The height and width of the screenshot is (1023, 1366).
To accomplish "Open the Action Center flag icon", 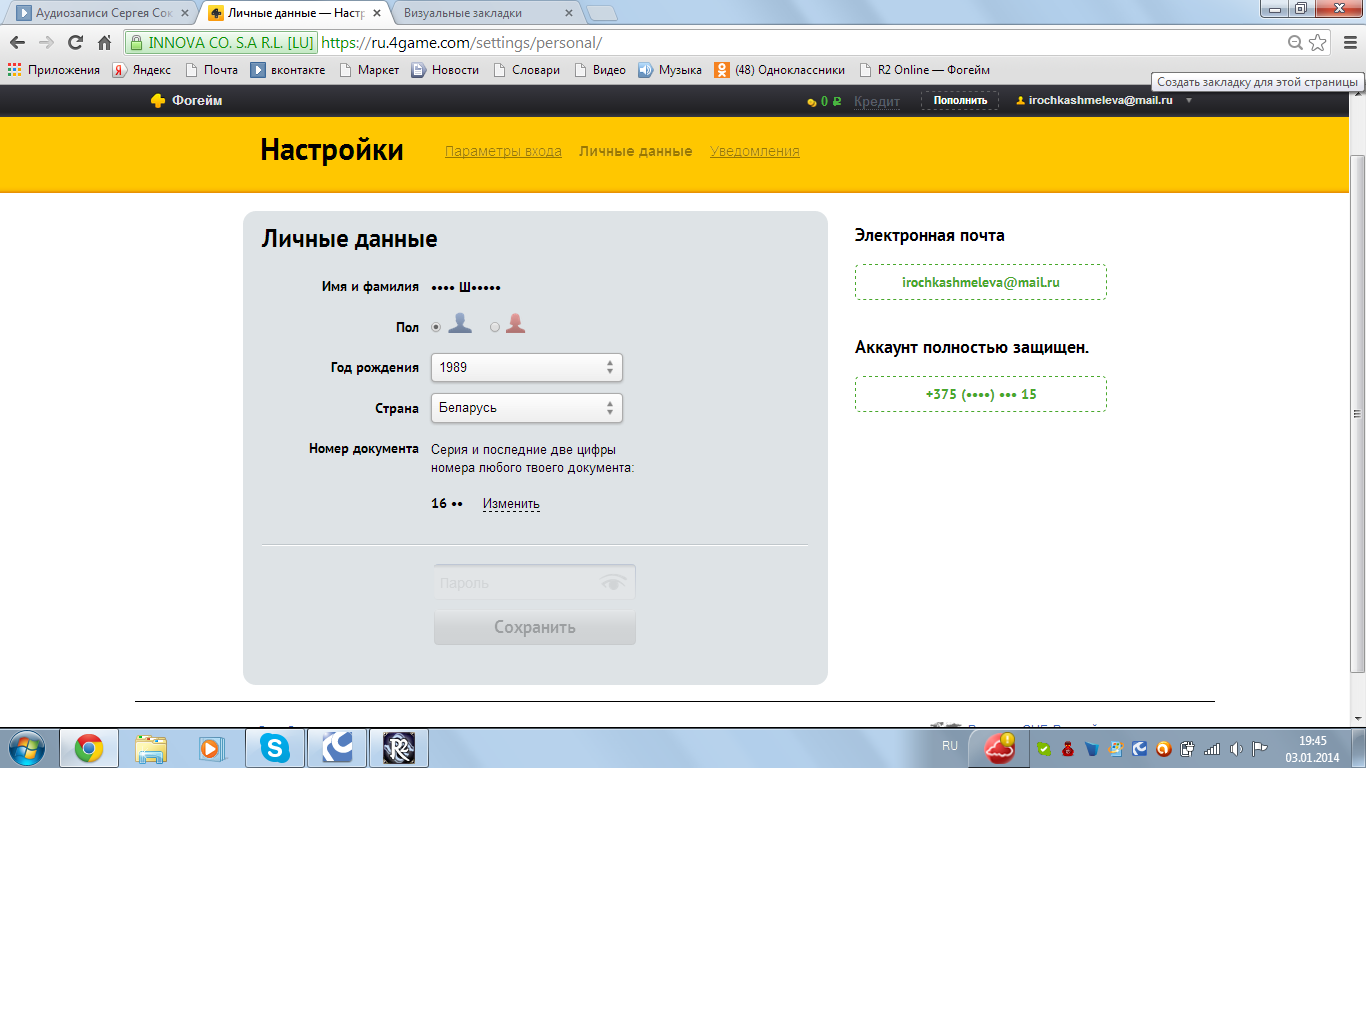I will (x=1260, y=749).
